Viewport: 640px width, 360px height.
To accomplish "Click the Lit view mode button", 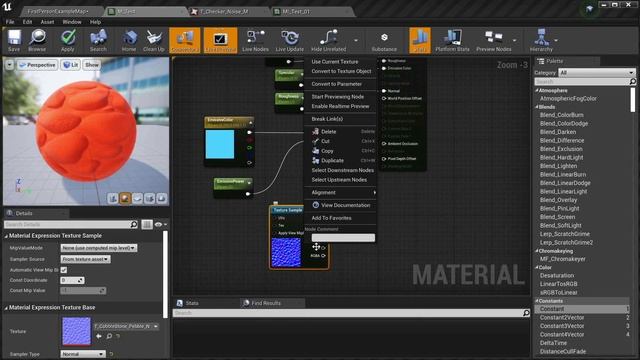I will 71,65.
